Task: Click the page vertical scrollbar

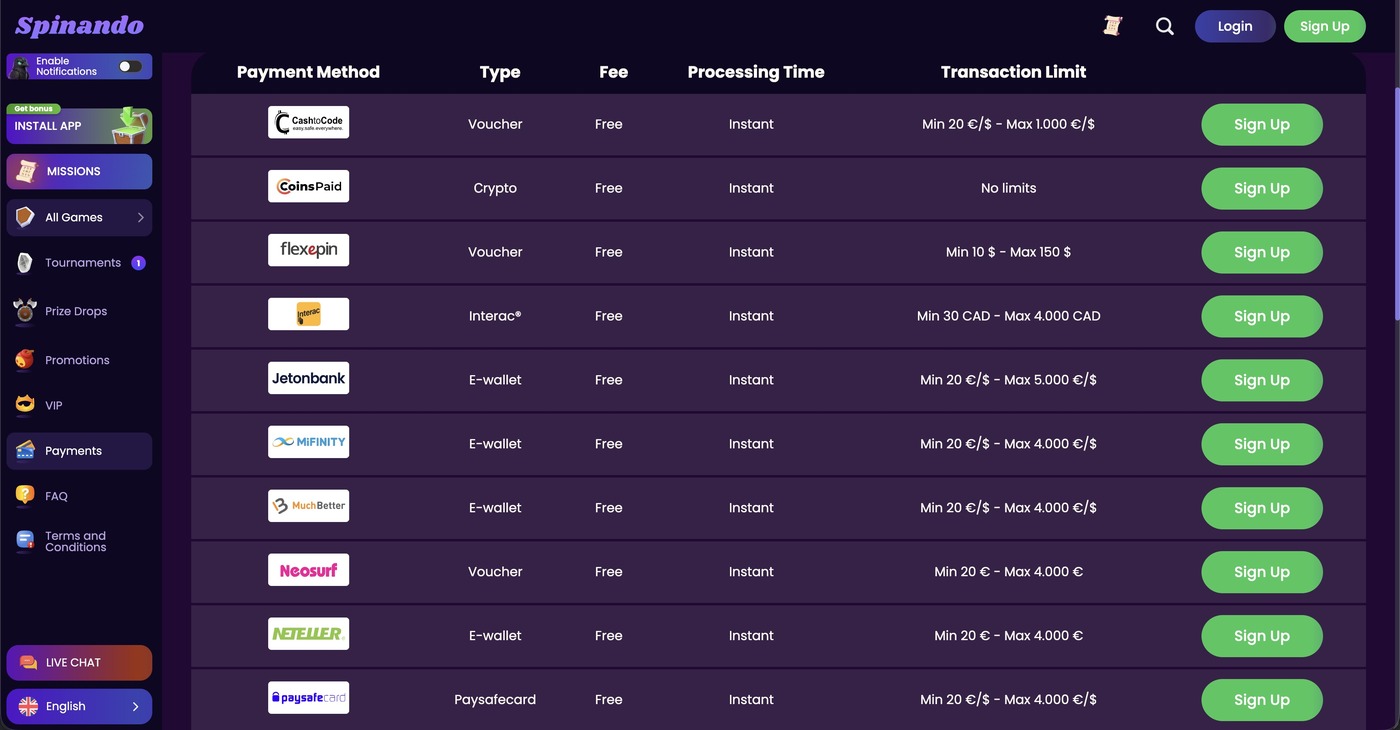Action: 1396,205
